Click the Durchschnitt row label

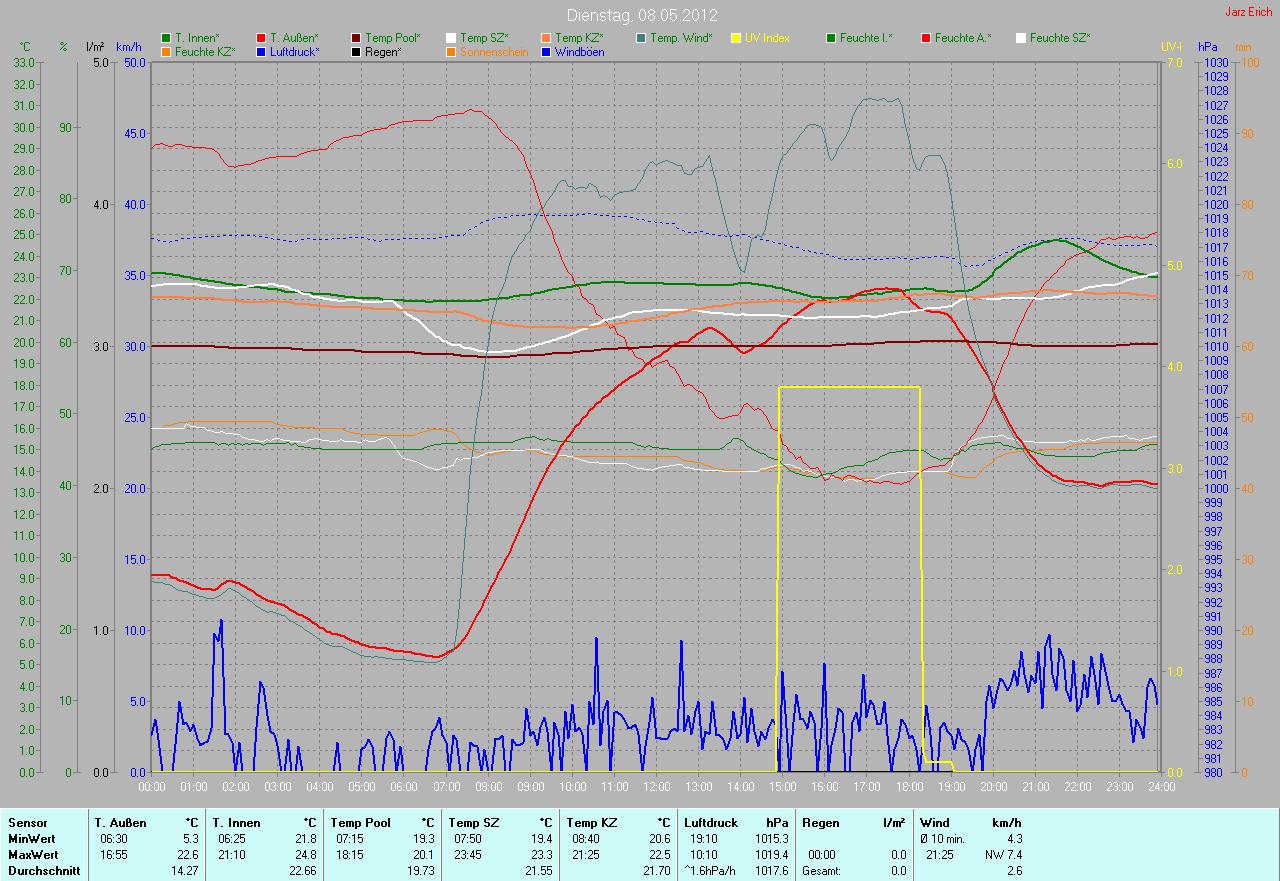tap(42, 871)
